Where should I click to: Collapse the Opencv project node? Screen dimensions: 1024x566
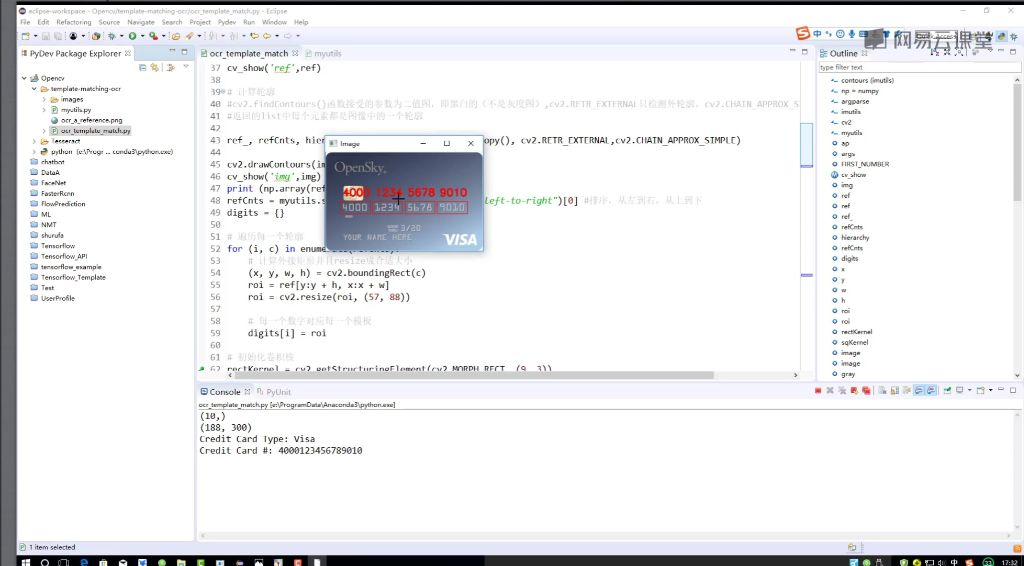[x=24, y=78]
